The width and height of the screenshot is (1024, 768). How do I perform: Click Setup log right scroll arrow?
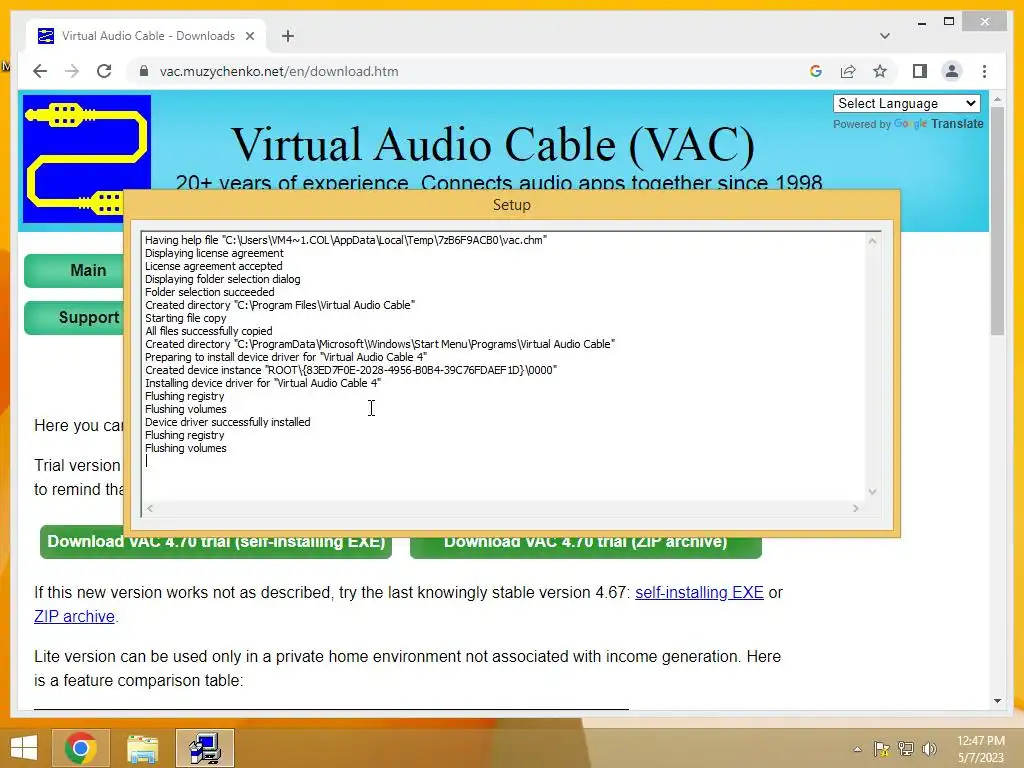(x=856, y=508)
